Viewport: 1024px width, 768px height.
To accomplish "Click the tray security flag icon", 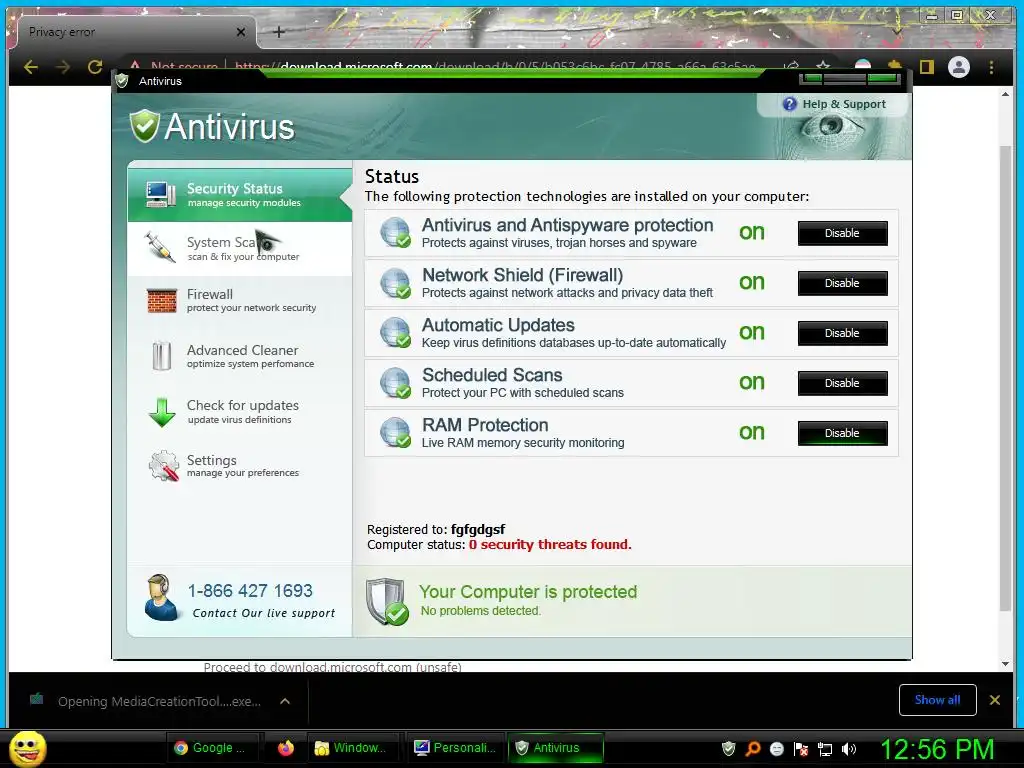I will point(801,748).
